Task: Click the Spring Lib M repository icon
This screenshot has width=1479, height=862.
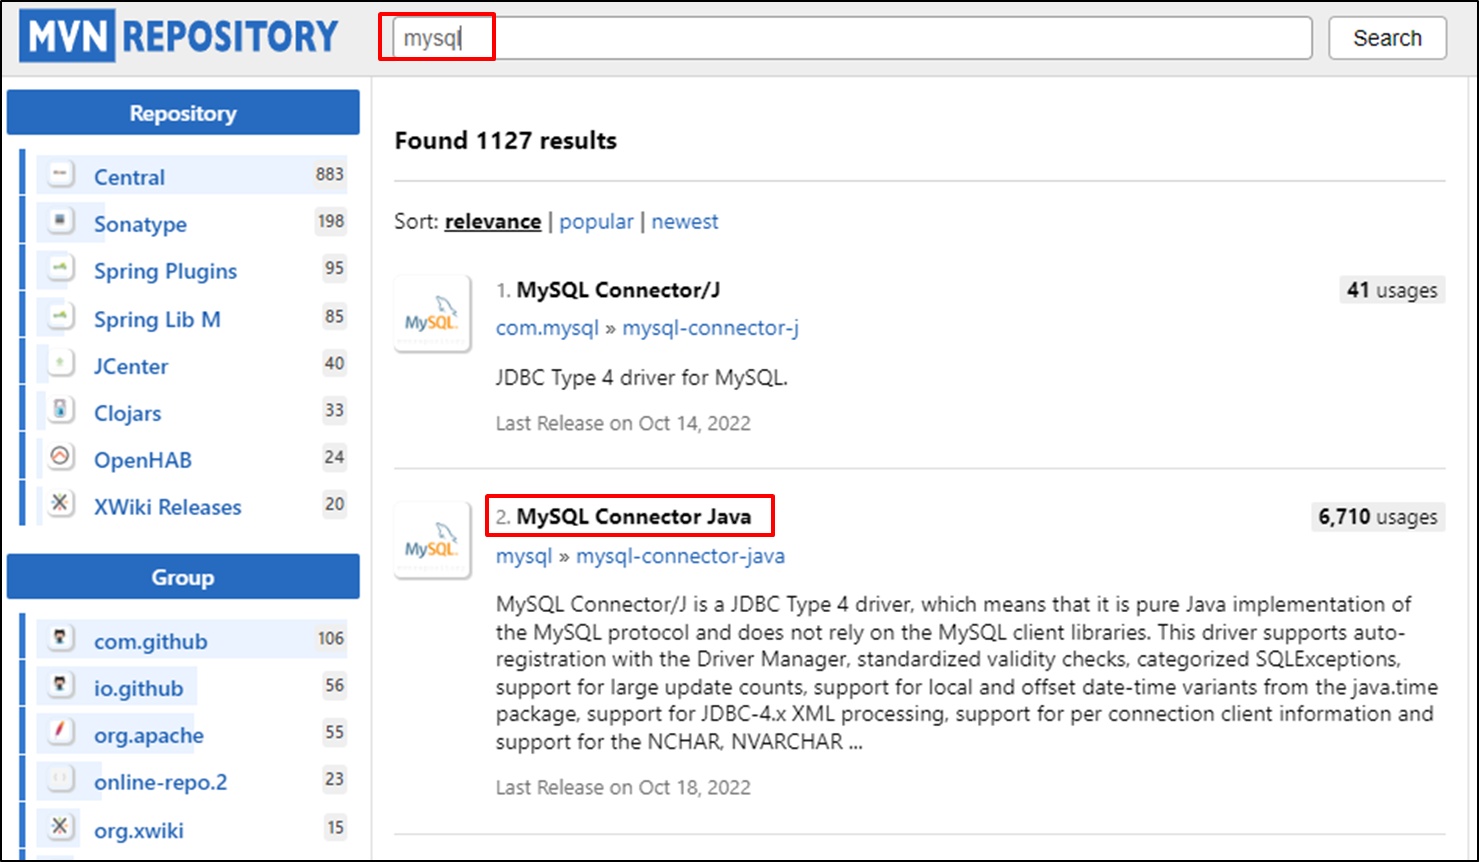Action: 62,317
